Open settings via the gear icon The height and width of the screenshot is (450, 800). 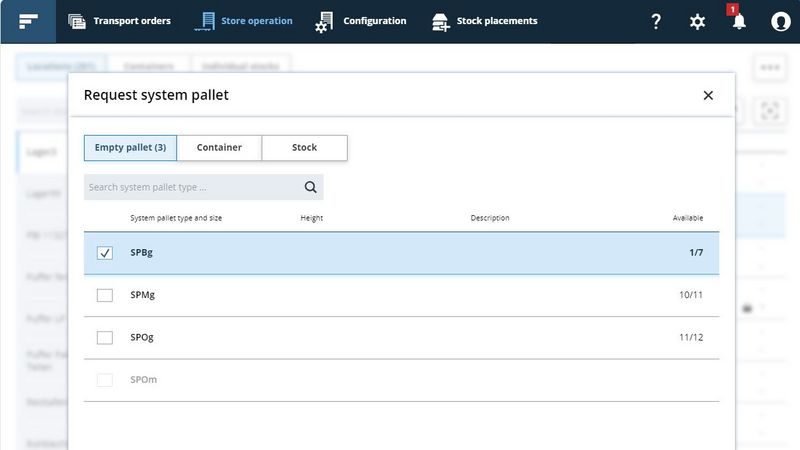coord(698,21)
